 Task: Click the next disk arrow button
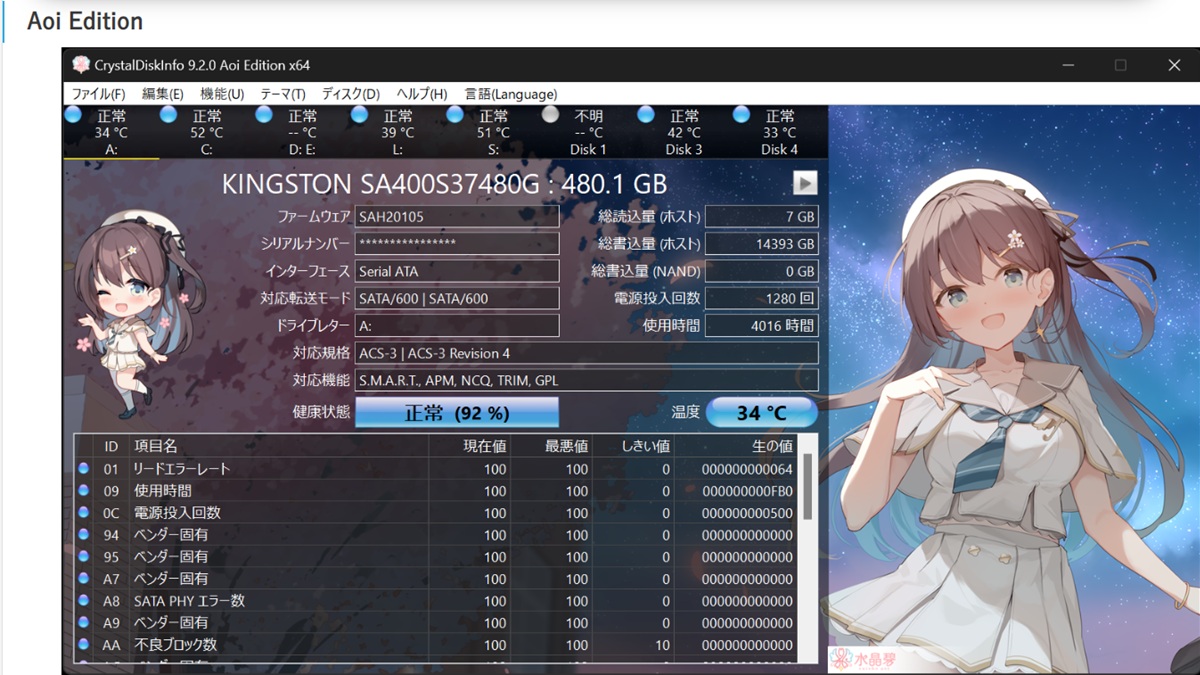[x=805, y=183]
